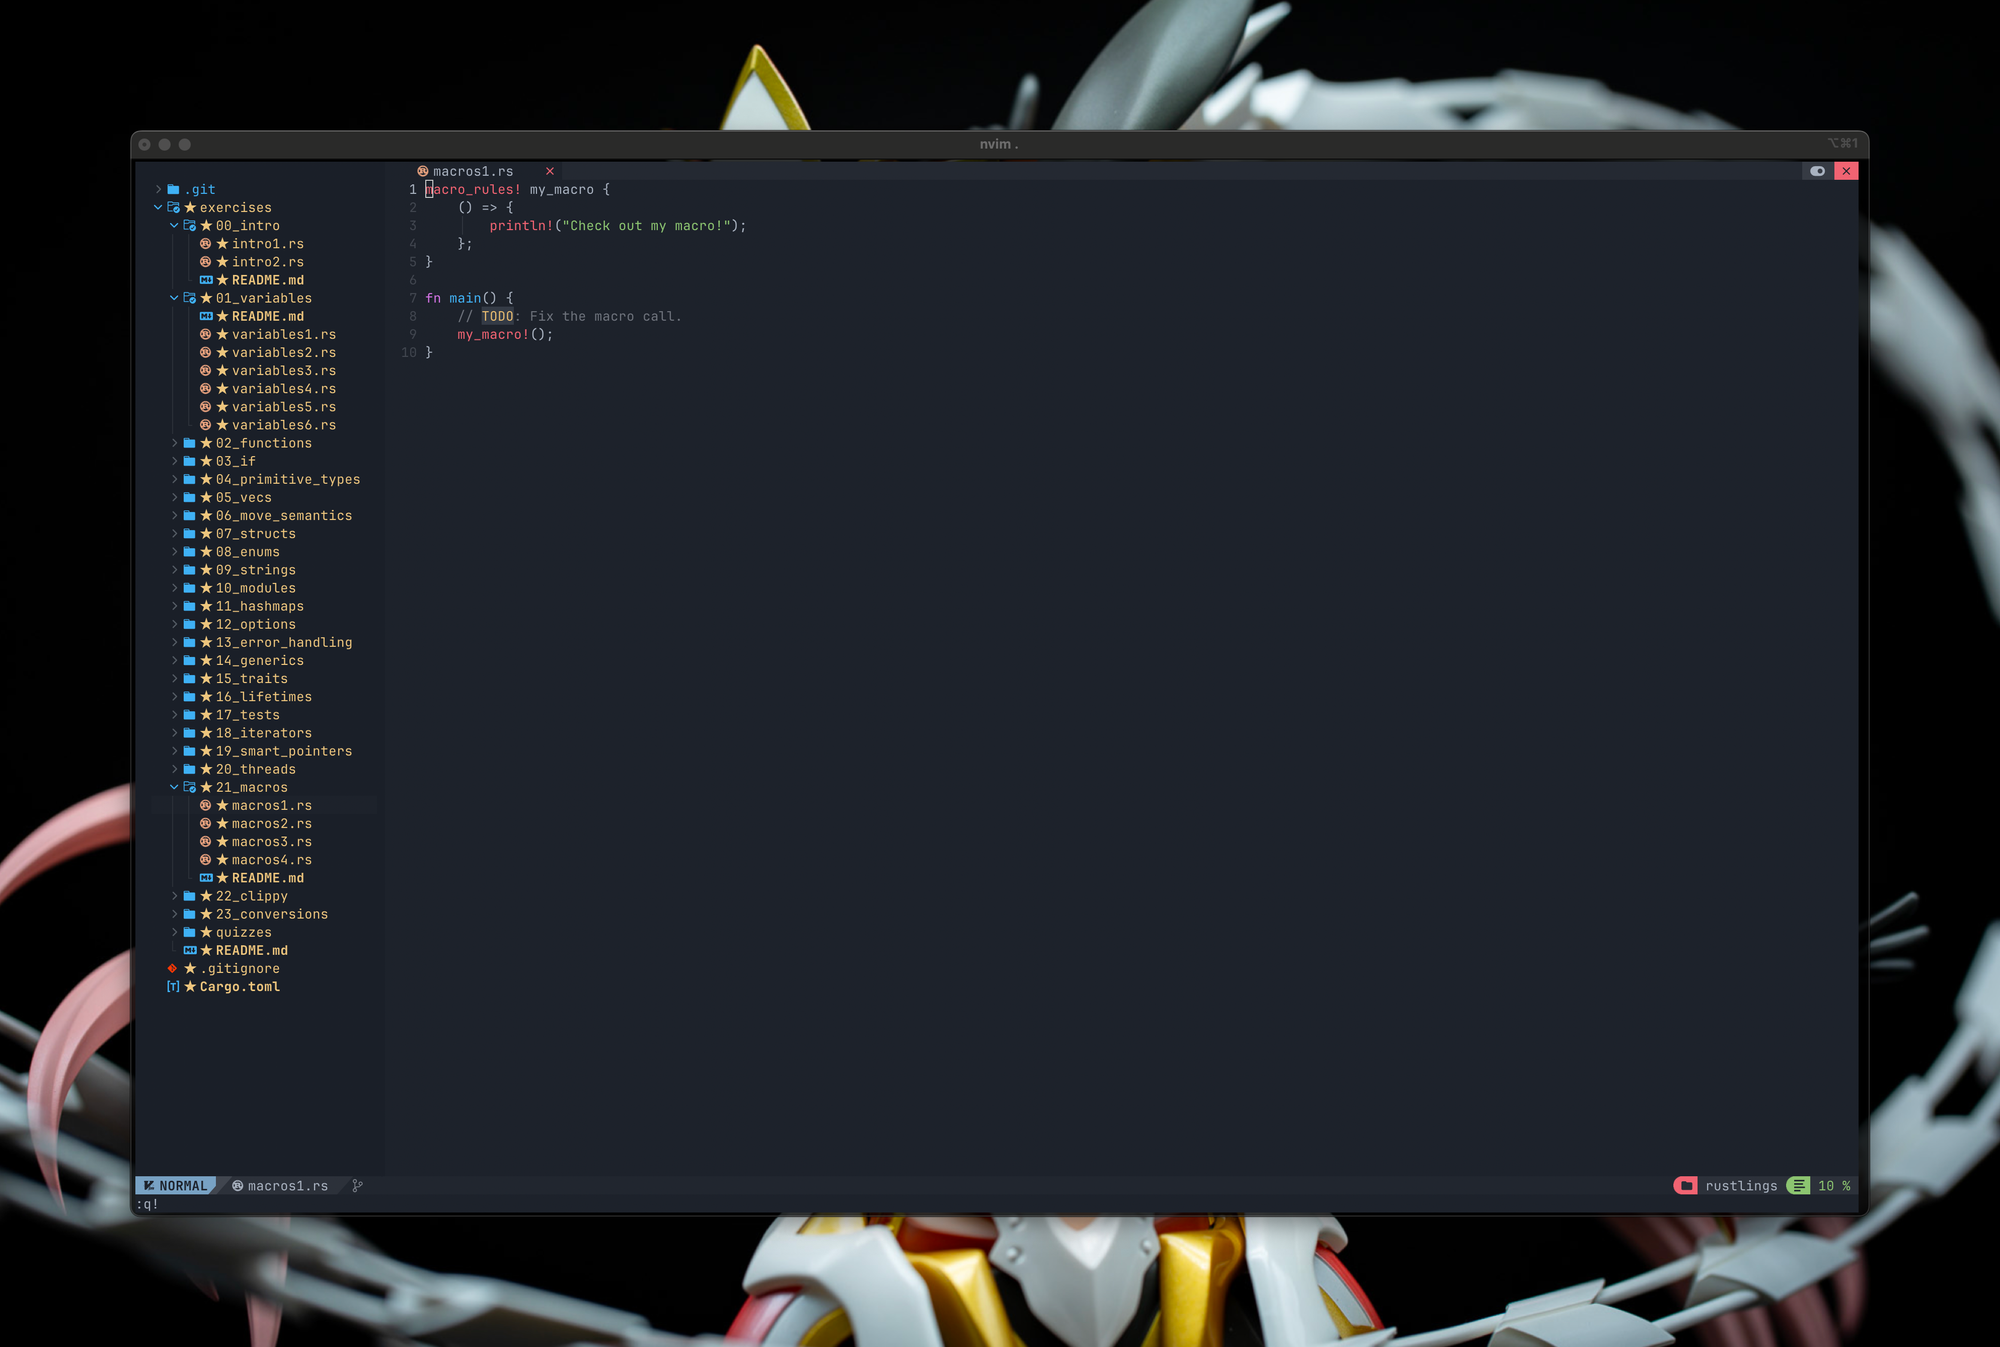Click the git branch icon in statusline

(x=357, y=1185)
